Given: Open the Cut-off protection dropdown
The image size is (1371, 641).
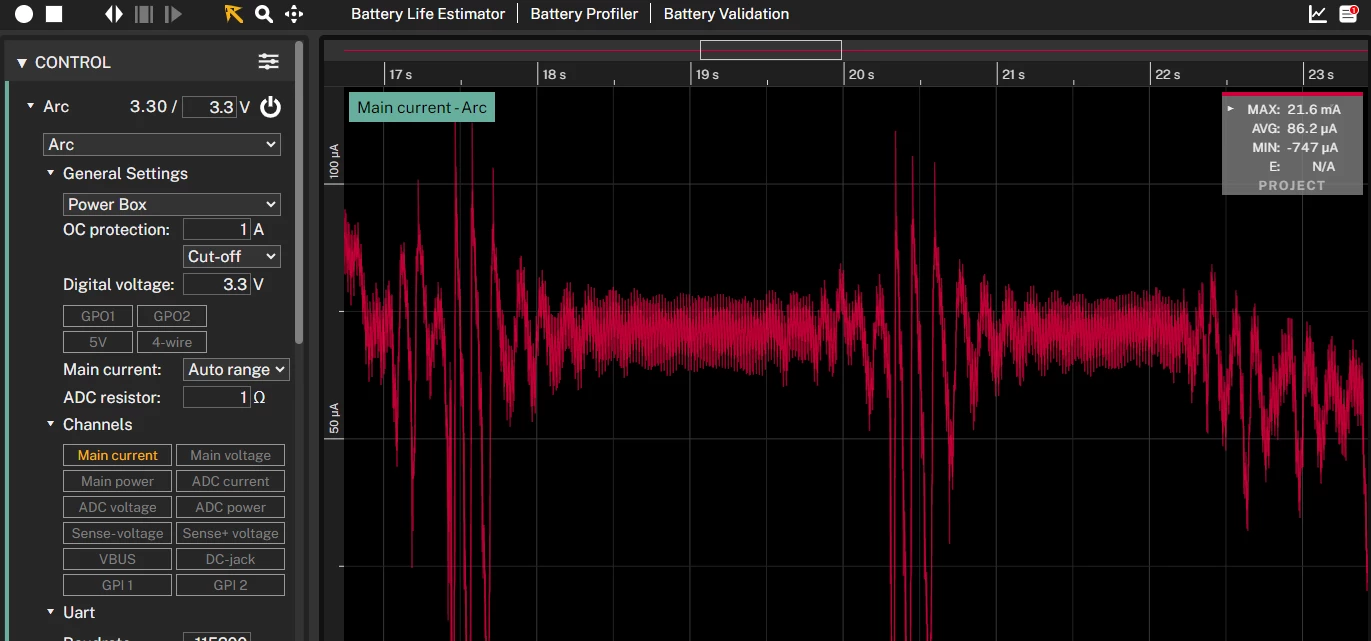Looking at the screenshot, I should (232, 256).
